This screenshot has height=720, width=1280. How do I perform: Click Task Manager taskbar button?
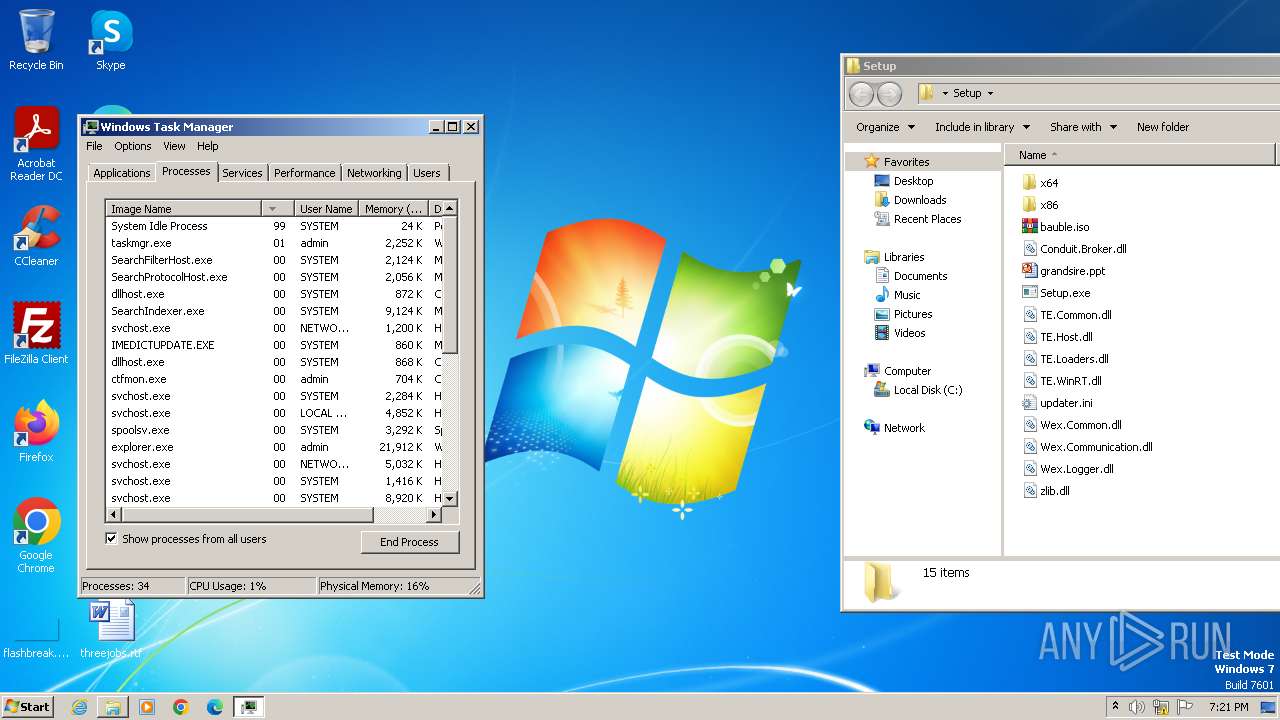[x=249, y=707]
